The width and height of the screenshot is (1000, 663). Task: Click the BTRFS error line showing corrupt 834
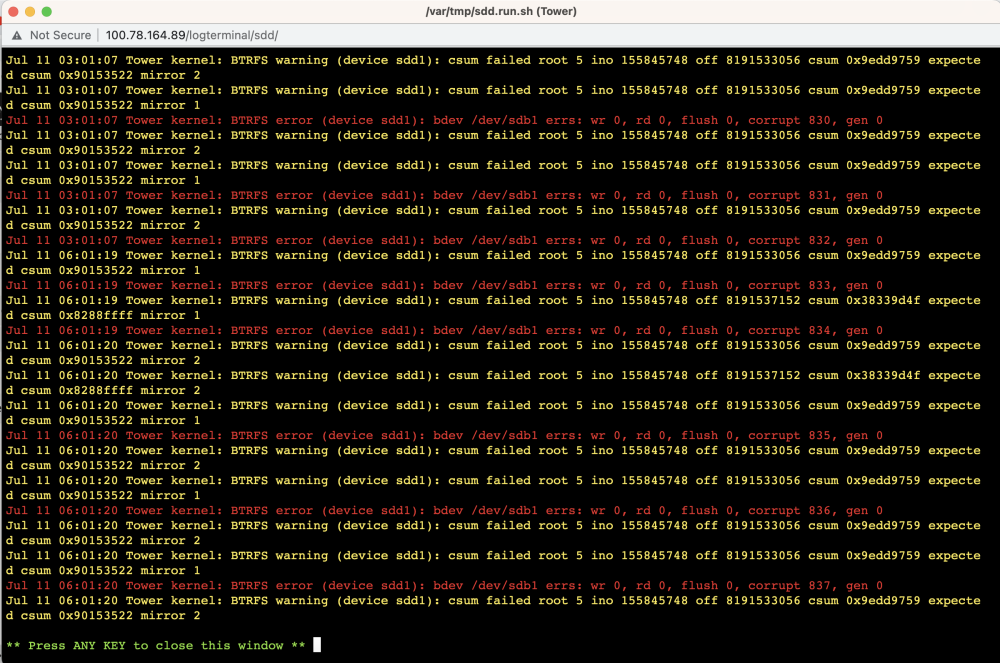click(x=445, y=331)
